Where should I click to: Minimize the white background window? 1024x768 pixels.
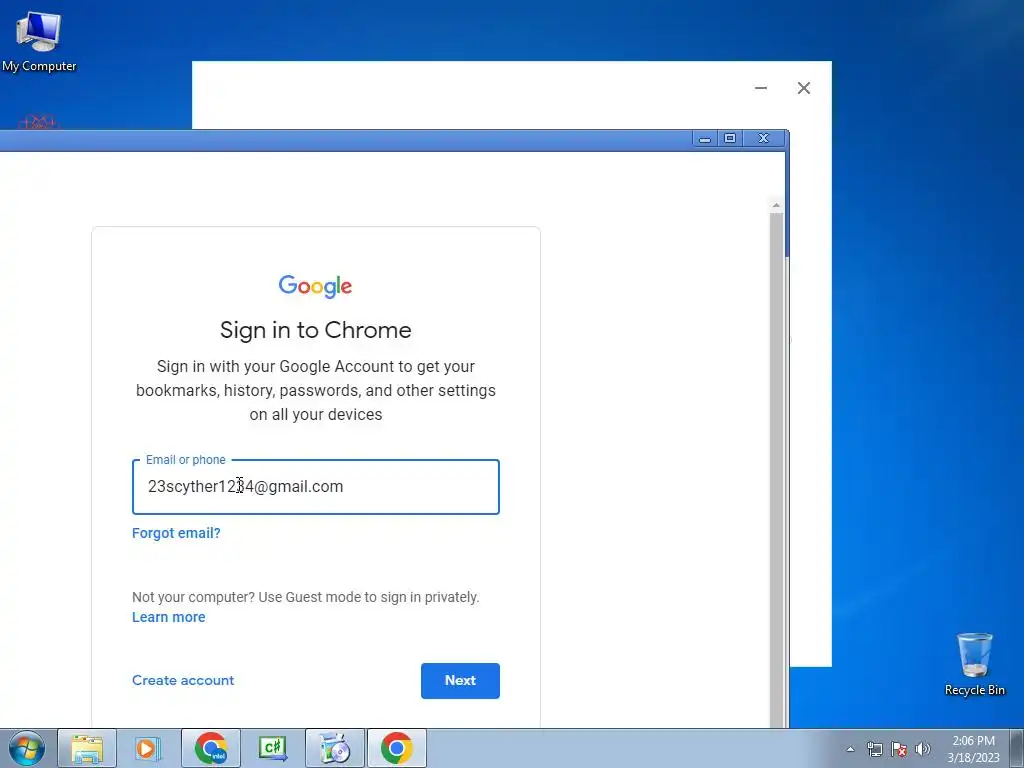pyautogui.click(x=761, y=88)
